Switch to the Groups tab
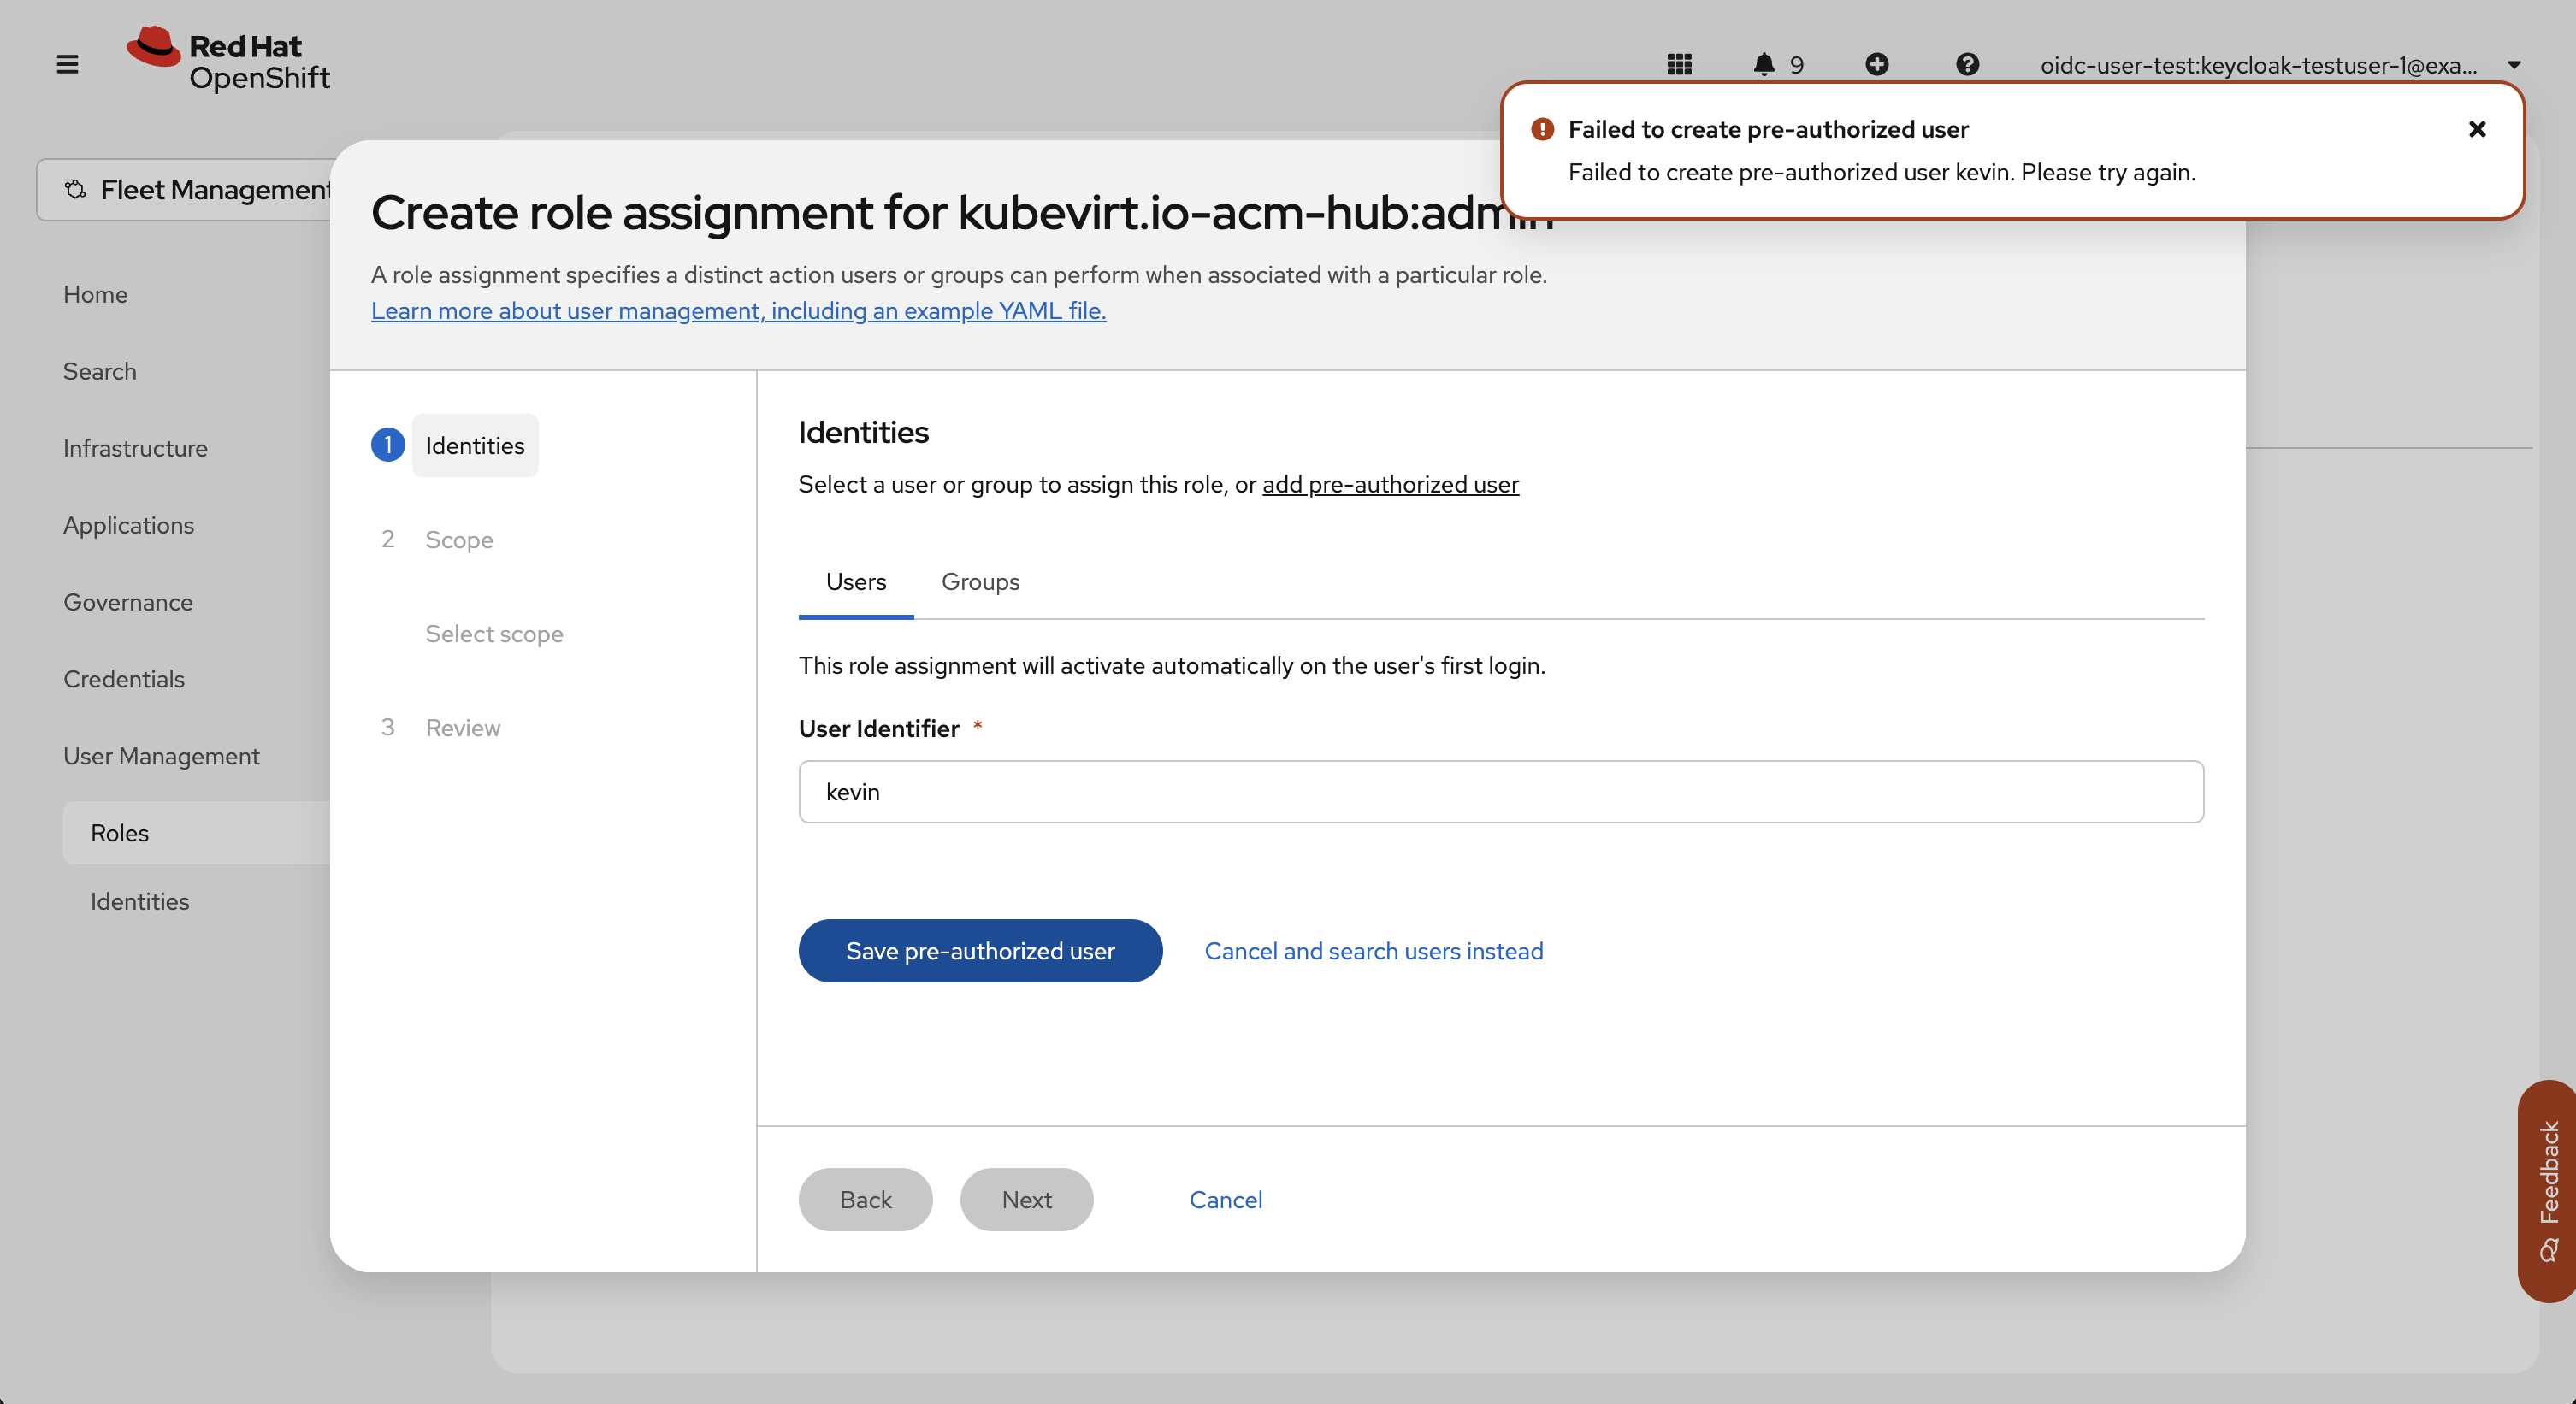Viewport: 2576px width, 1404px height. coord(980,582)
